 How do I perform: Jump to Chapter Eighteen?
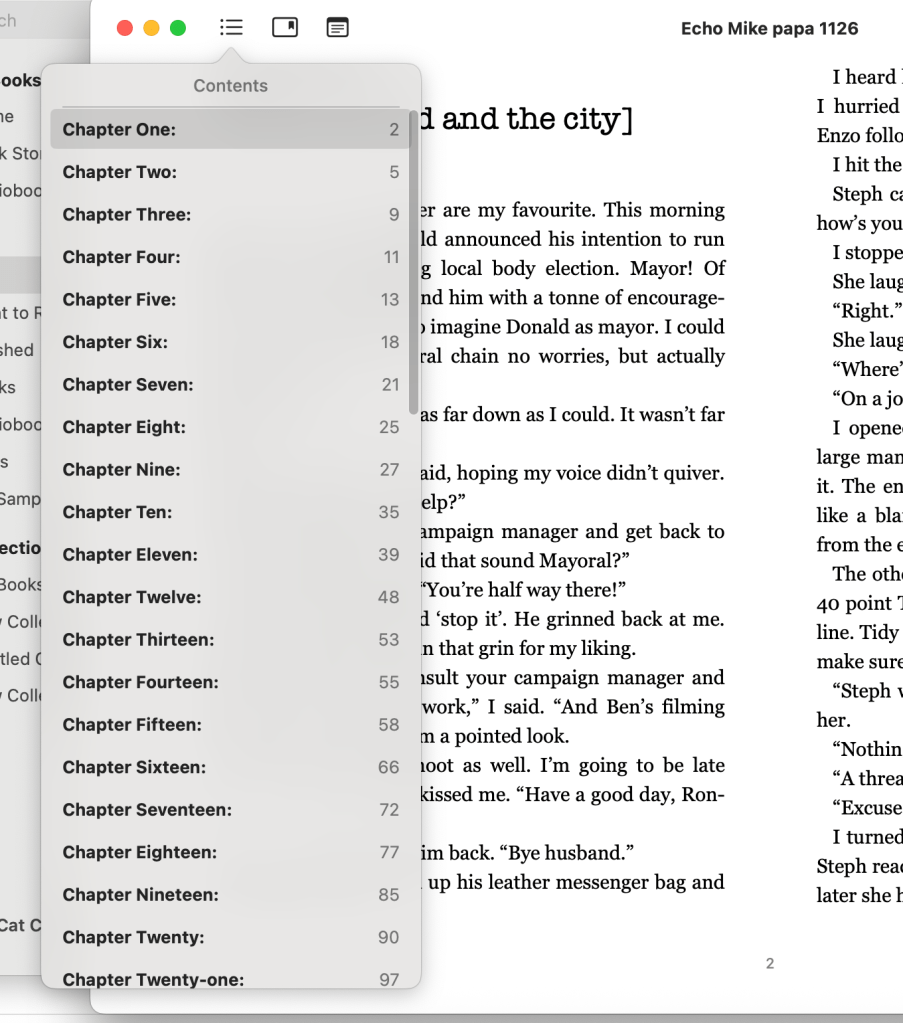(x=139, y=853)
